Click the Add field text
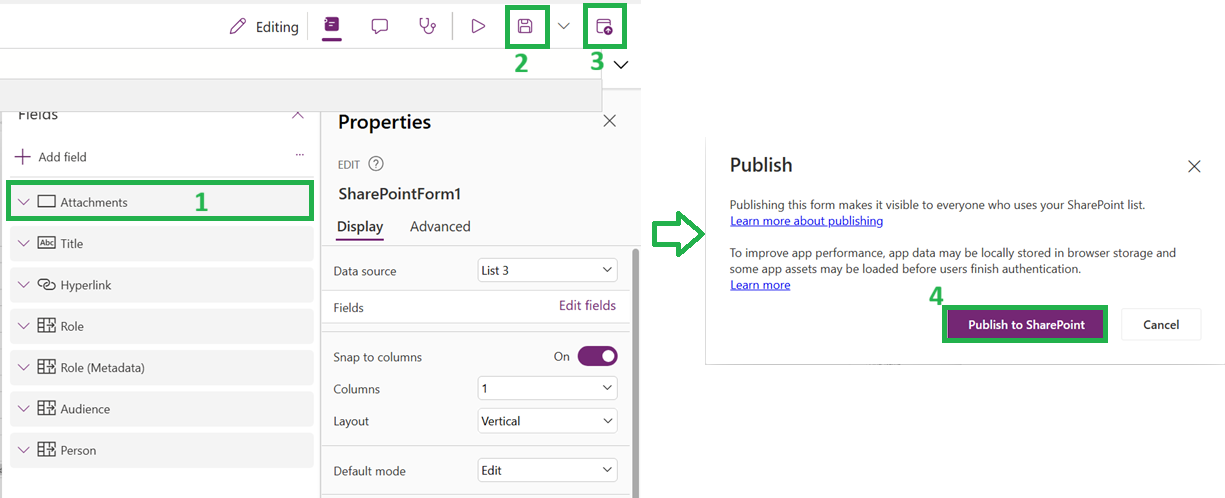Image resolution: width=1225 pixels, height=498 pixels. tap(62, 157)
